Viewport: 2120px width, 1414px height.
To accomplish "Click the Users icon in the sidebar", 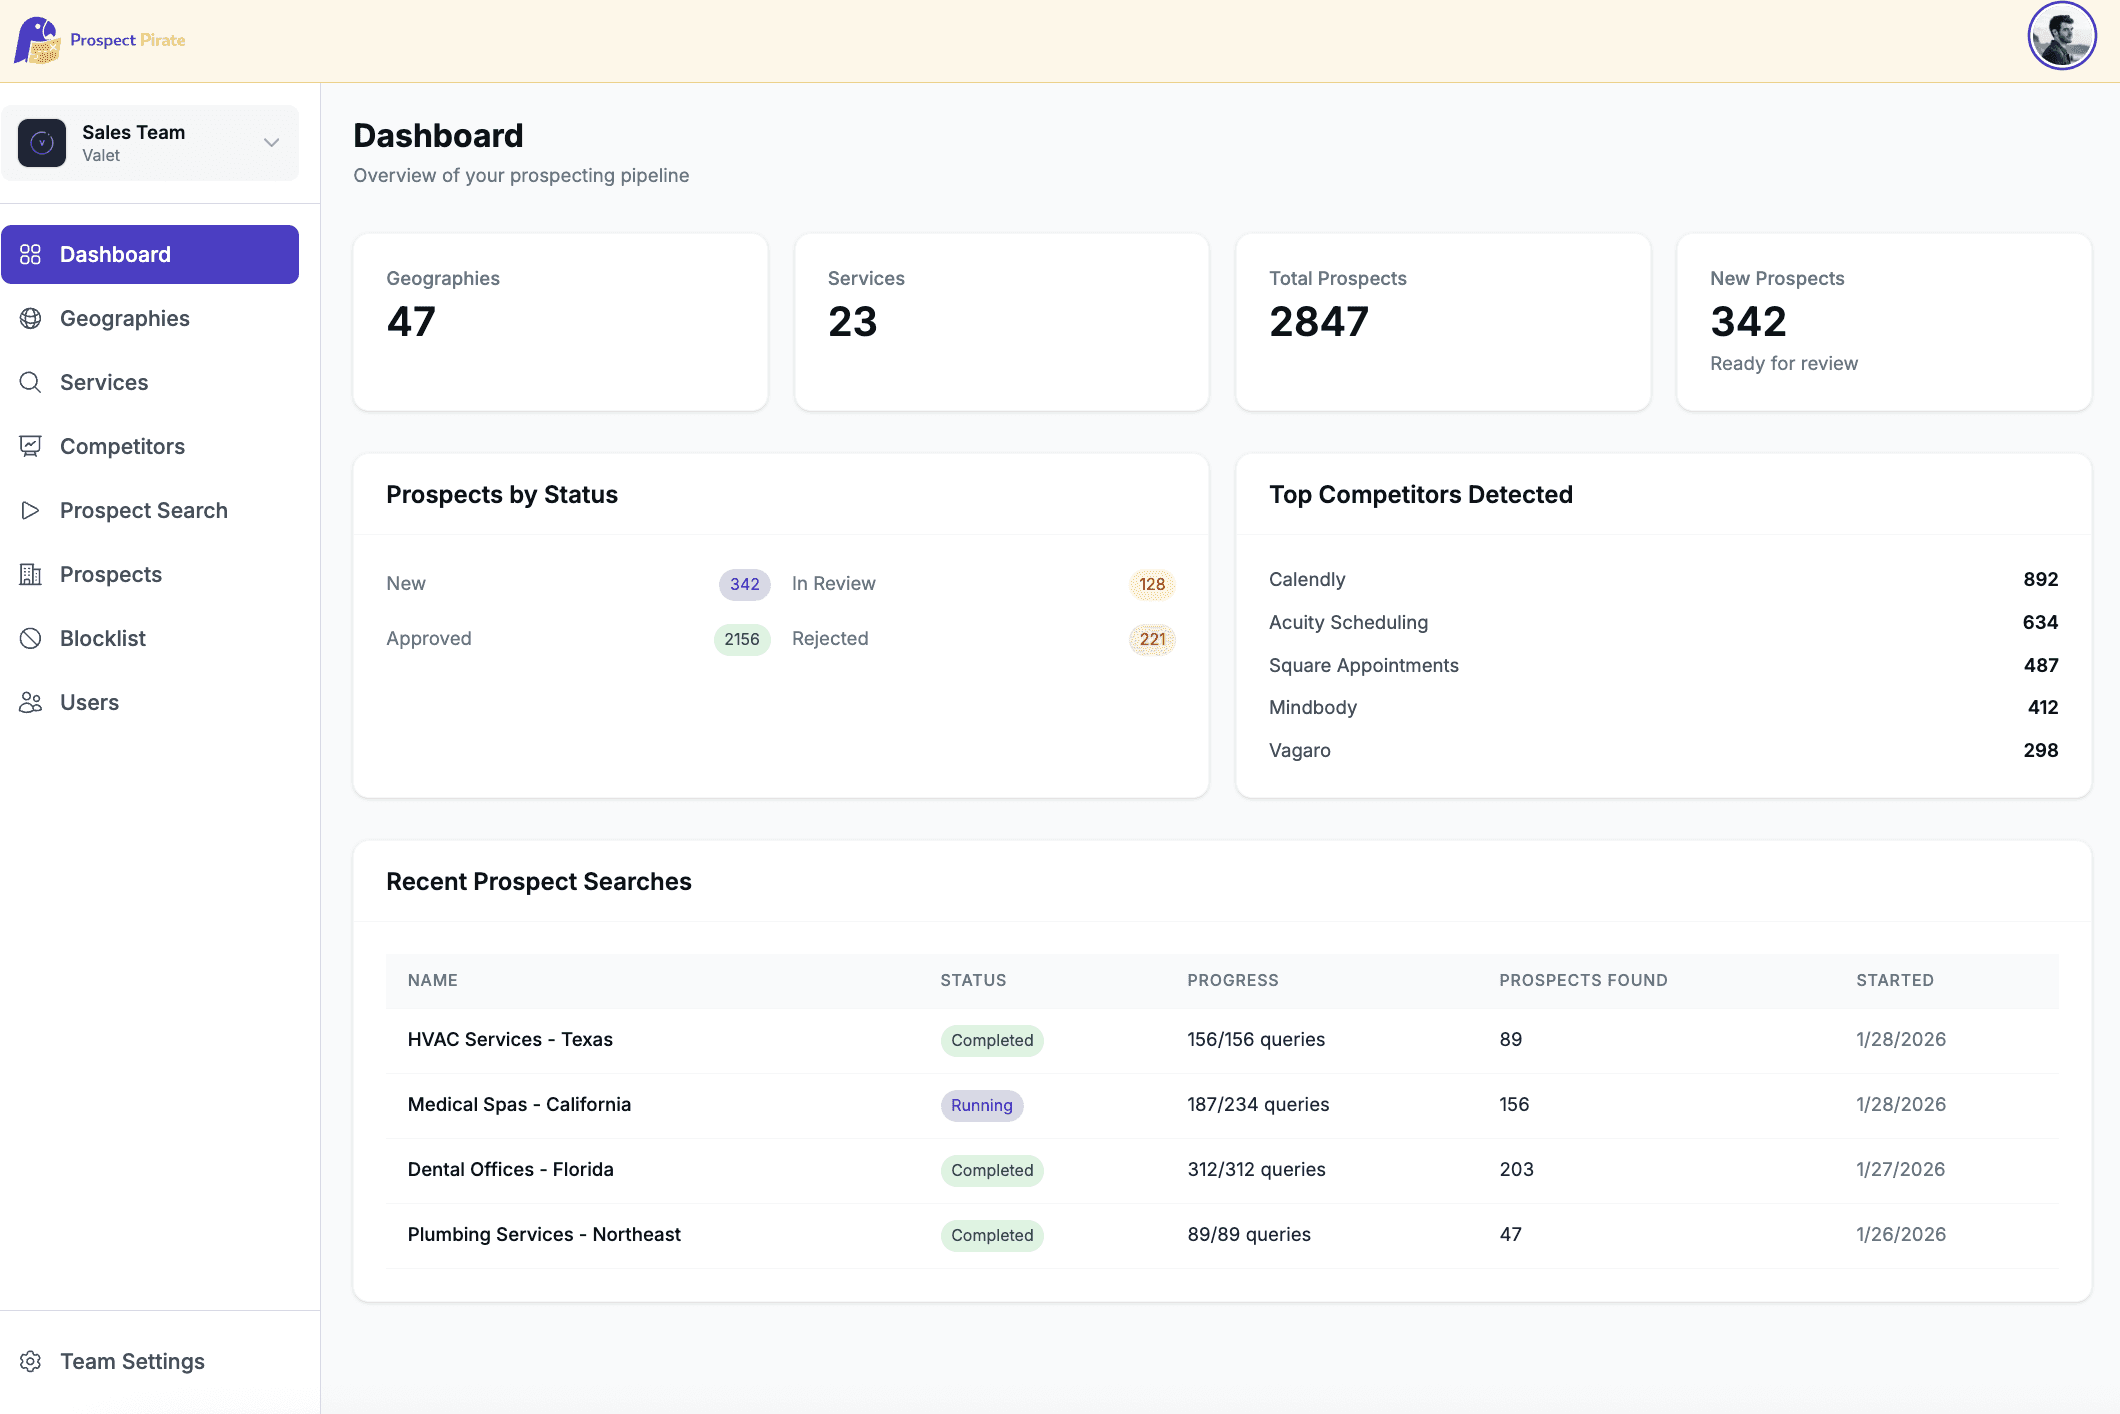I will (30, 702).
